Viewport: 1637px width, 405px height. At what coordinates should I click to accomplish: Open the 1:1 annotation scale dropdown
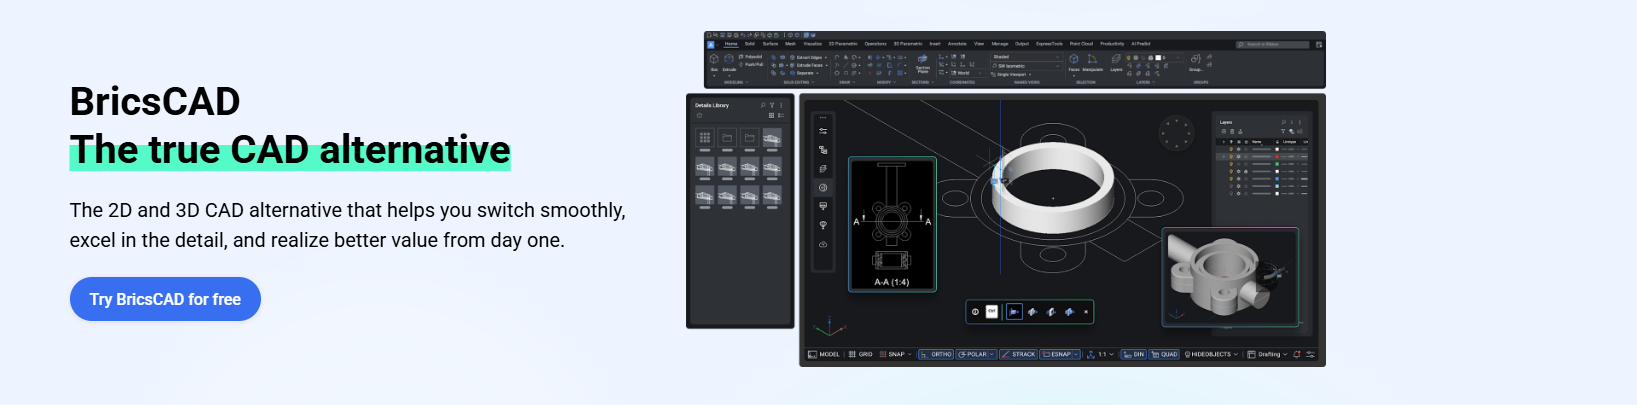point(1104,354)
